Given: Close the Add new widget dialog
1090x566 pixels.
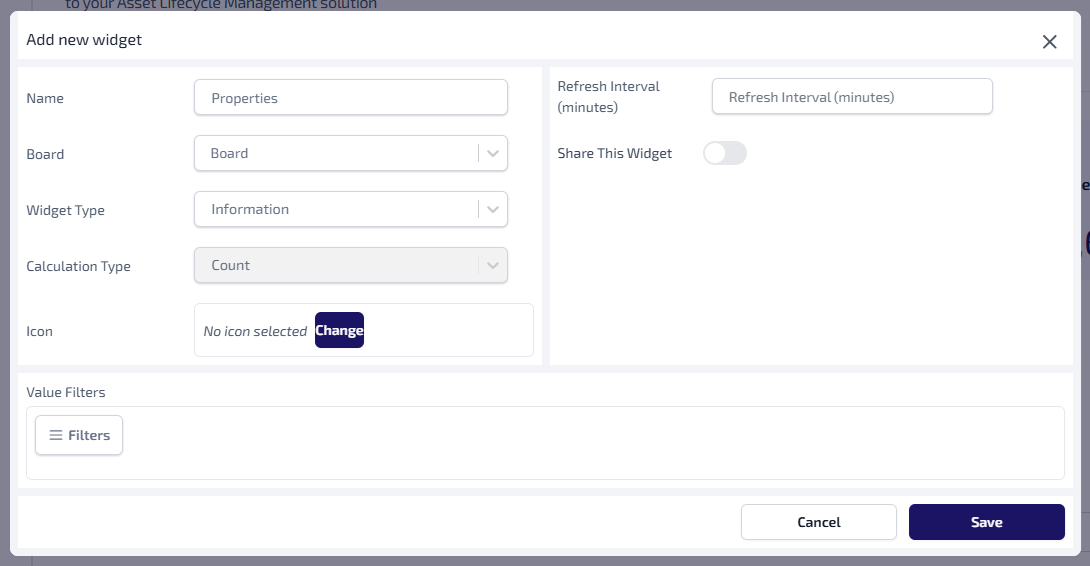Looking at the screenshot, I should pos(1049,41).
